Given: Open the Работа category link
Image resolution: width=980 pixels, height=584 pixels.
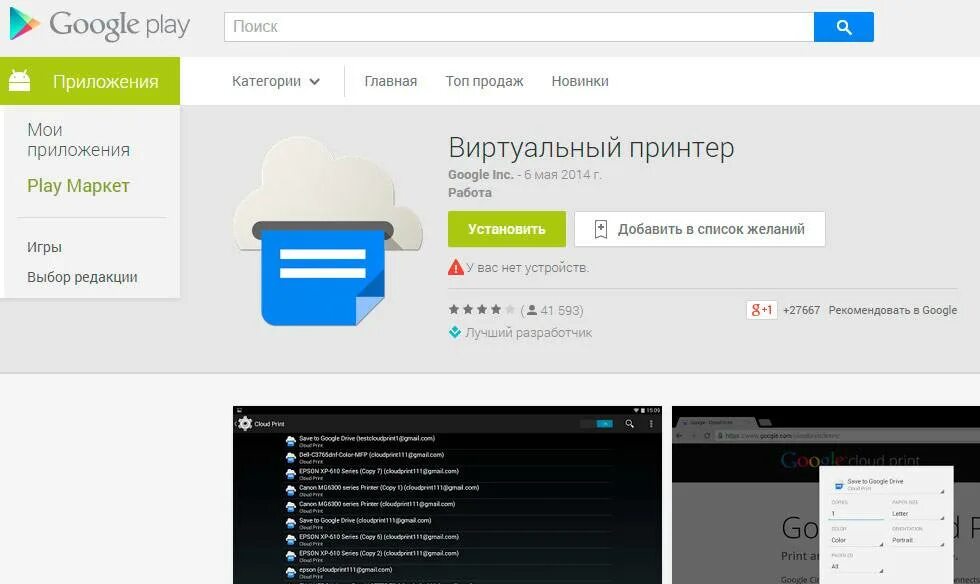Looking at the screenshot, I should (470, 193).
